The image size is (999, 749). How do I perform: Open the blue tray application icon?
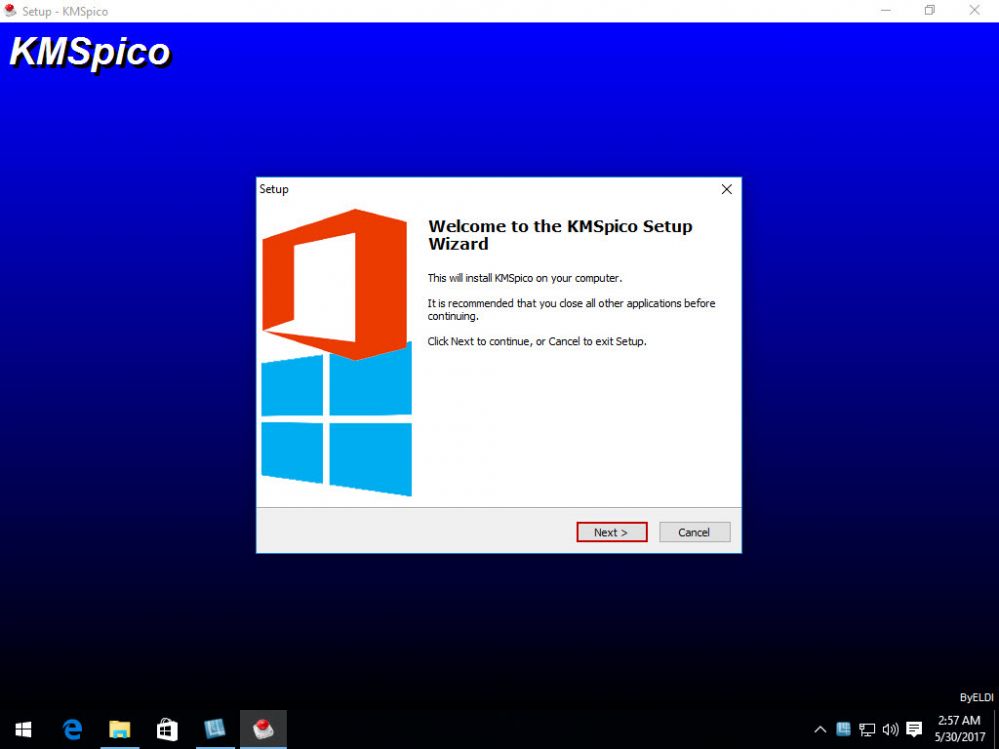point(844,729)
